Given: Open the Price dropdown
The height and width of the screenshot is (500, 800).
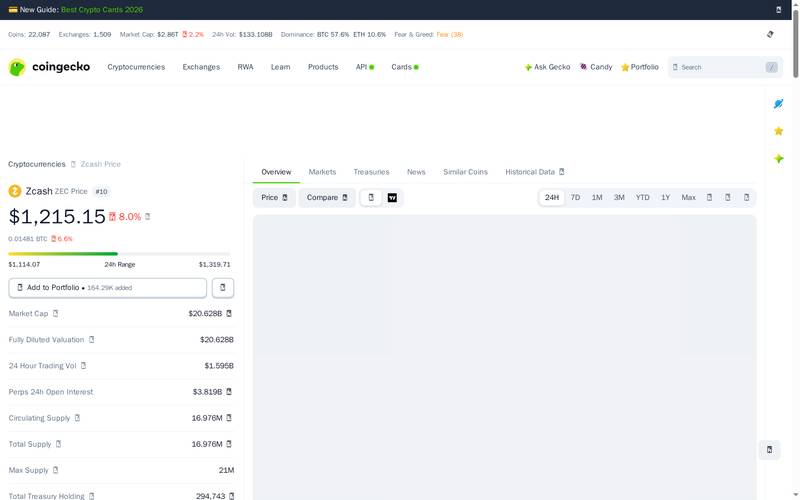Looking at the screenshot, I should tap(274, 197).
